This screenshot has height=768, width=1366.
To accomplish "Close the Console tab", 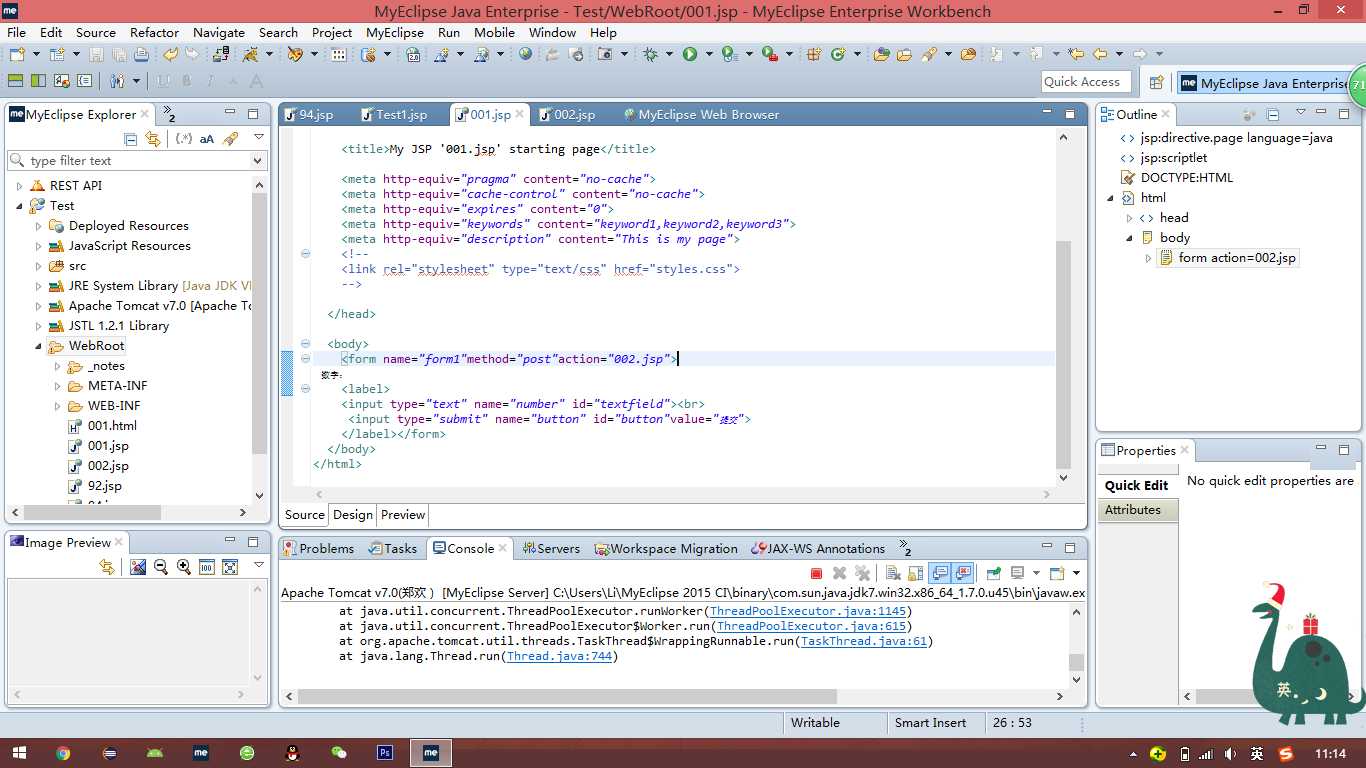I will [x=503, y=548].
